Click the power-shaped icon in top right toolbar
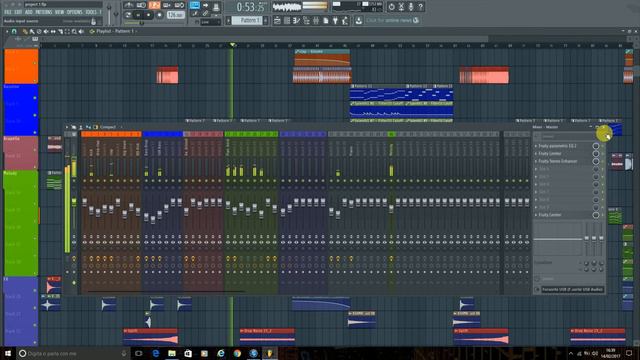Image resolution: width=640 pixels, height=360 pixels. [x=391, y=7]
